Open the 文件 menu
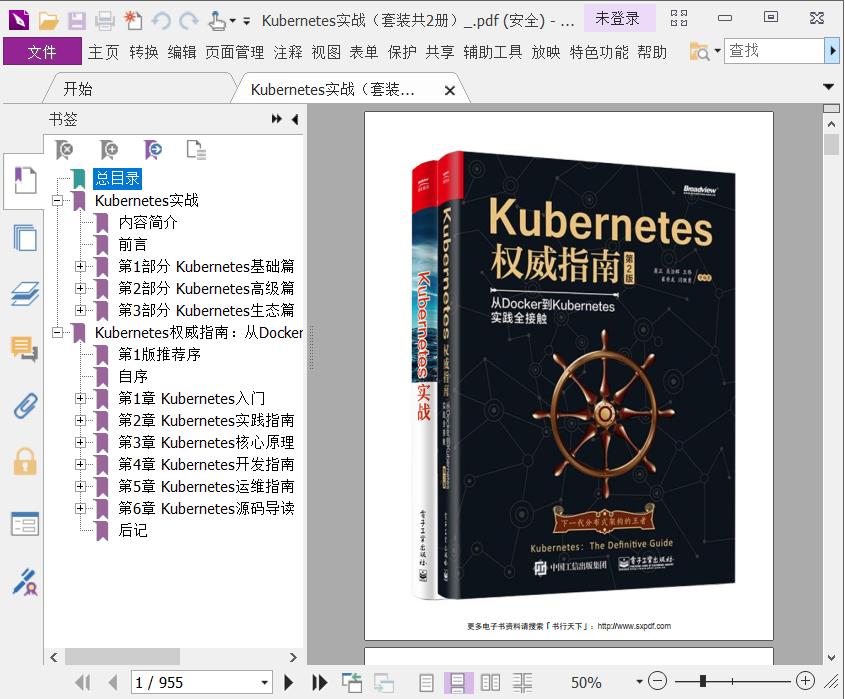The width and height of the screenshot is (845, 699). pyautogui.click(x=42, y=52)
